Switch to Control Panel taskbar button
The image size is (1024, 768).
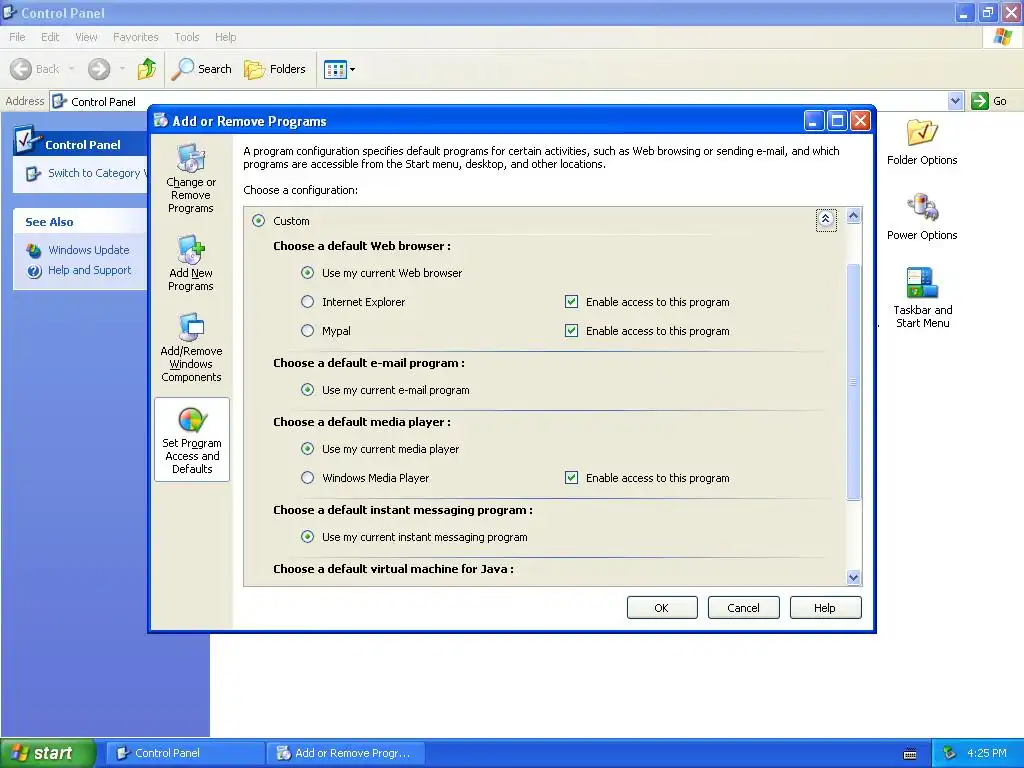click(x=185, y=753)
